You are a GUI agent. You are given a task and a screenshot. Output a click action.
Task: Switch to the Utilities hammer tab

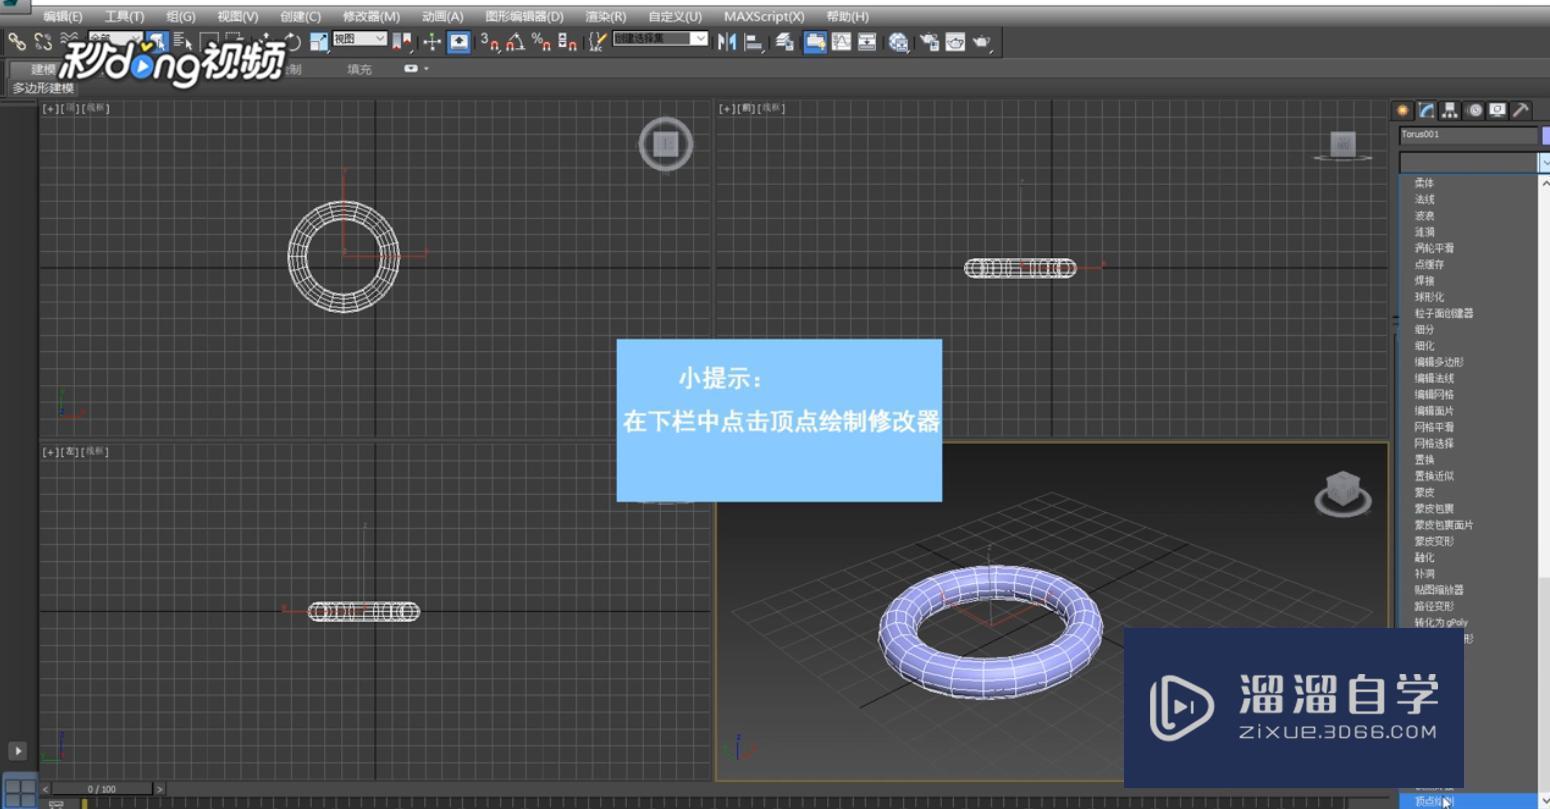pos(1520,110)
